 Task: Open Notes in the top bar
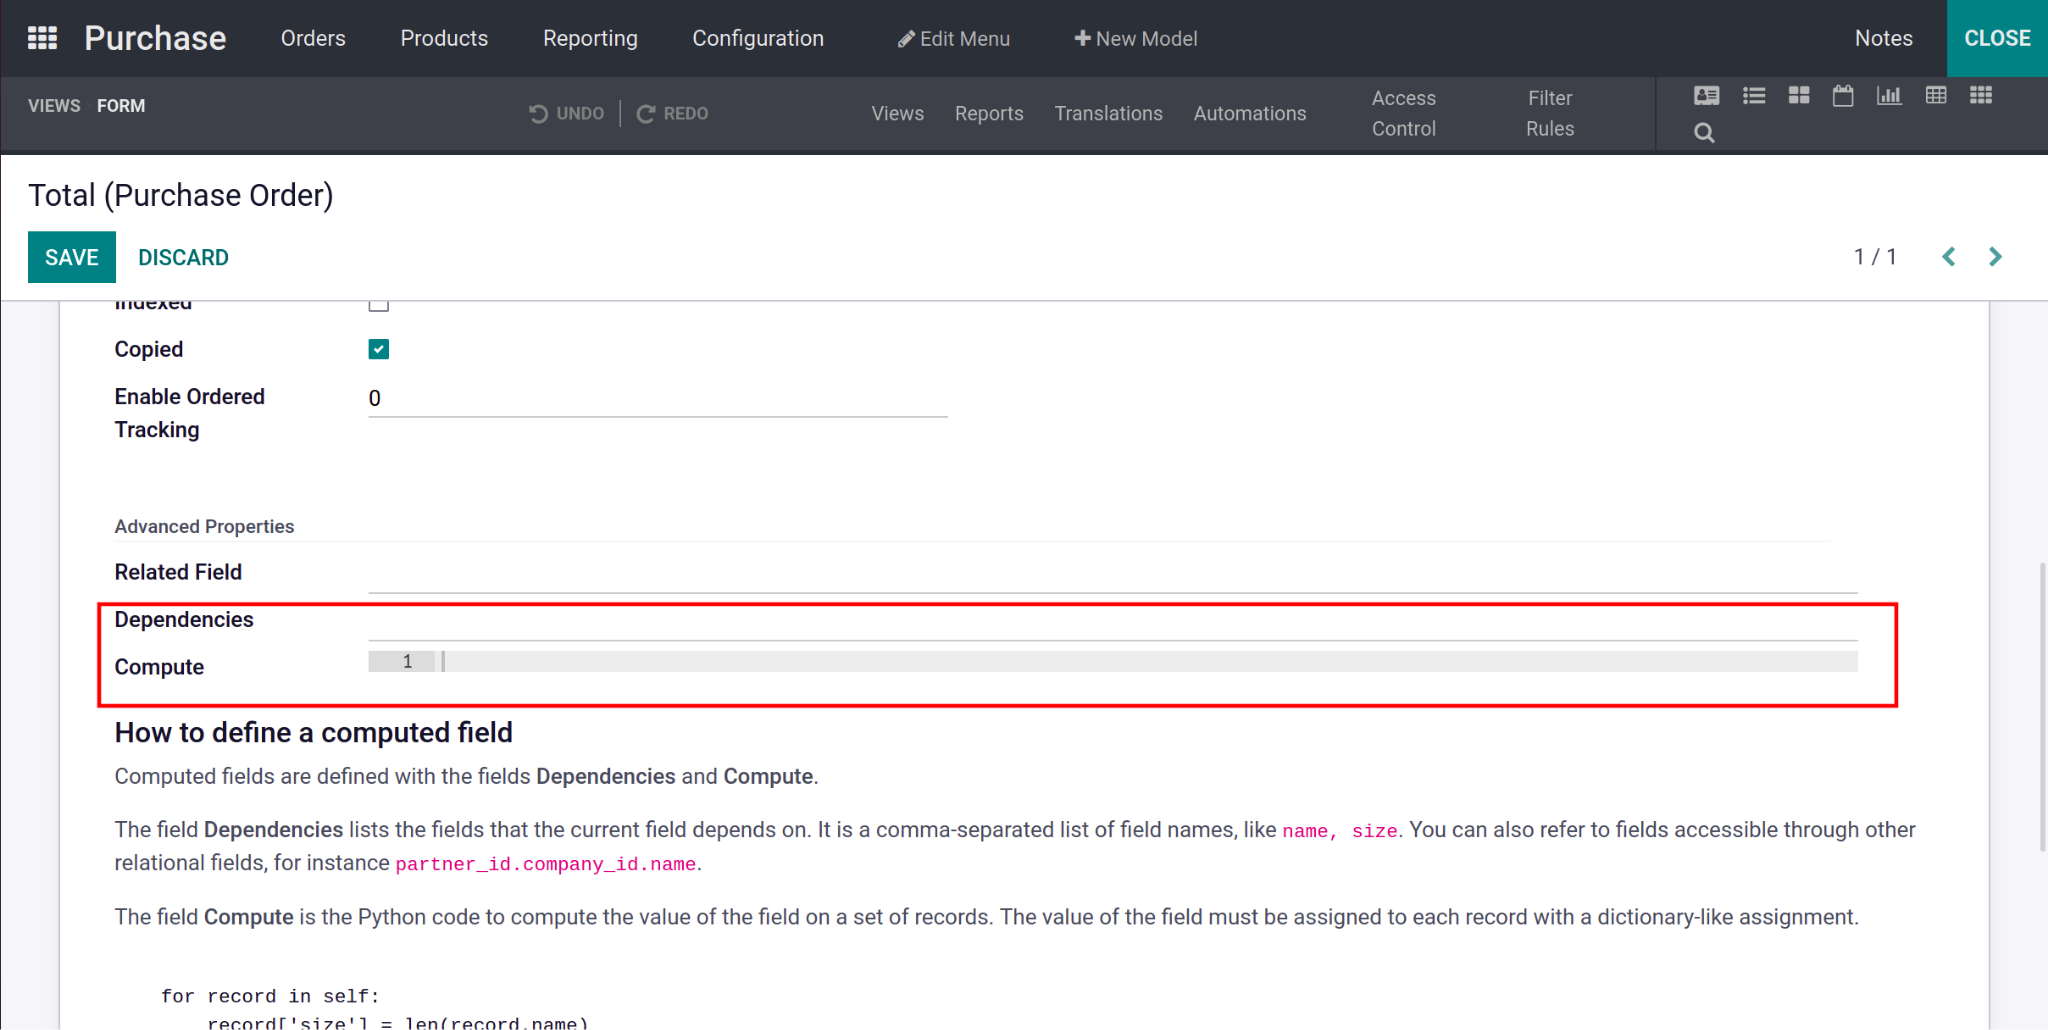click(x=1884, y=38)
